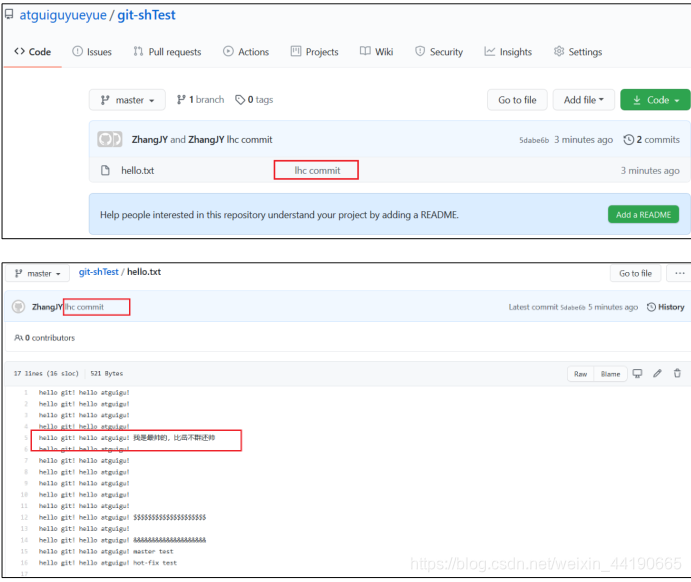Click the text 'master test' on line 15
Screen dimensions: 691x582
click(x=153, y=551)
